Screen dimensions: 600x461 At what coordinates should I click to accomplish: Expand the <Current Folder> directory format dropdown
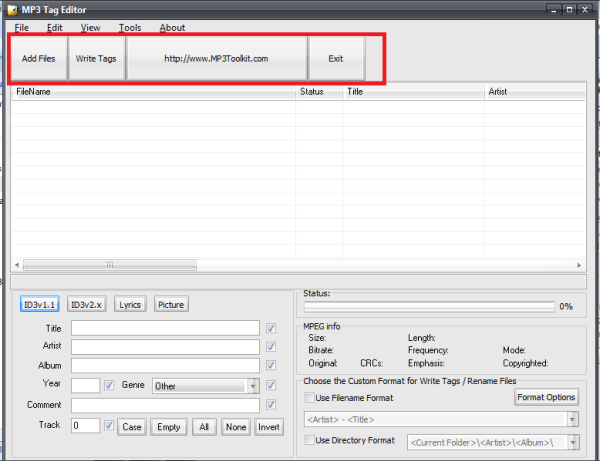click(573, 442)
